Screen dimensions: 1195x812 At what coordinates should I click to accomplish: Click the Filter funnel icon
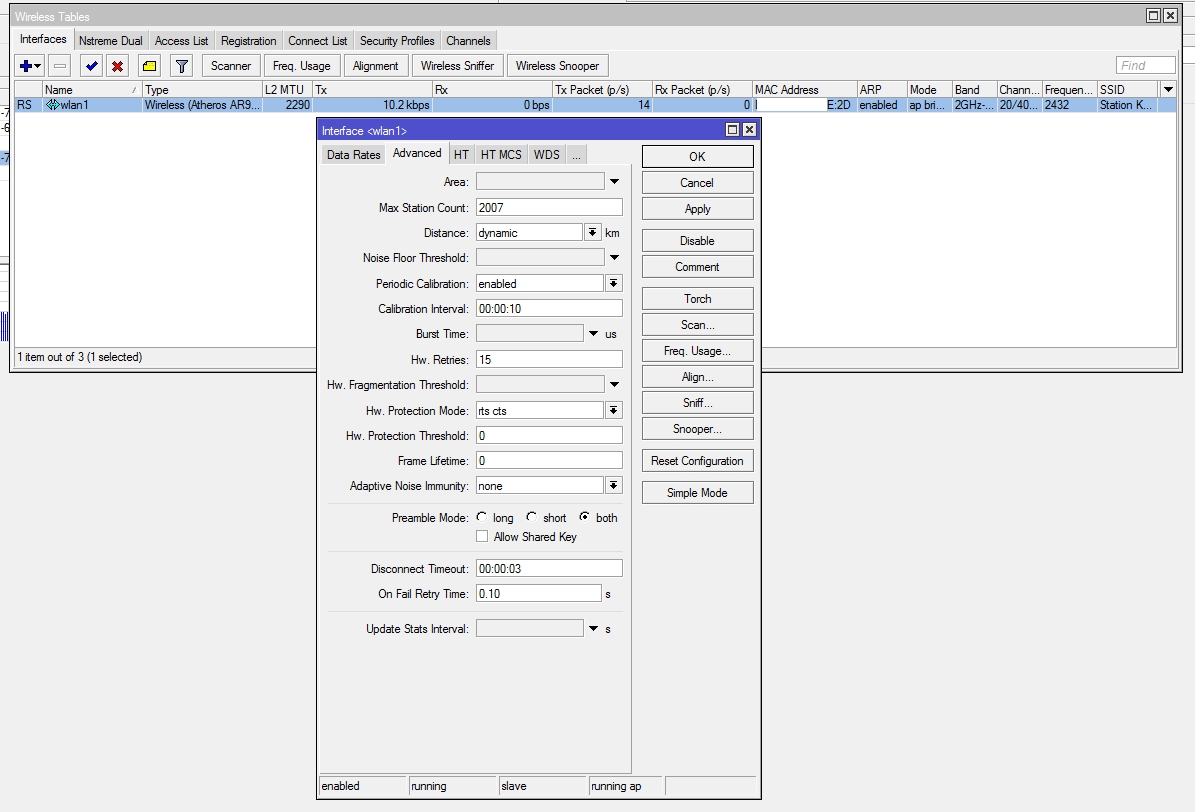[181, 66]
